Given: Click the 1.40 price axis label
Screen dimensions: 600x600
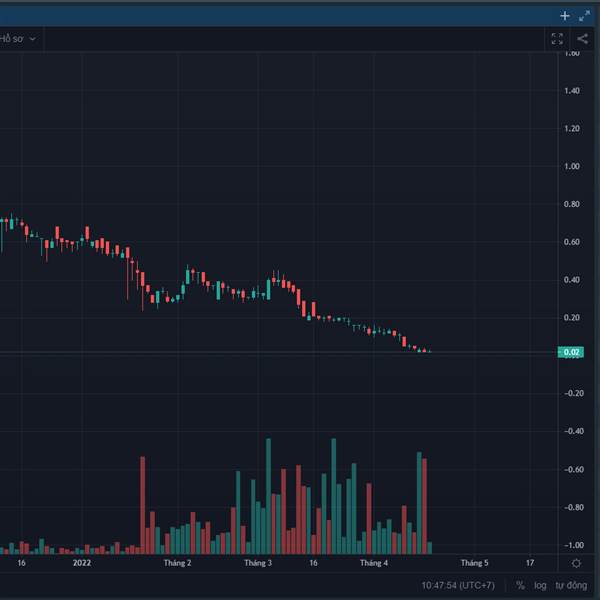Looking at the screenshot, I should [x=572, y=91].
